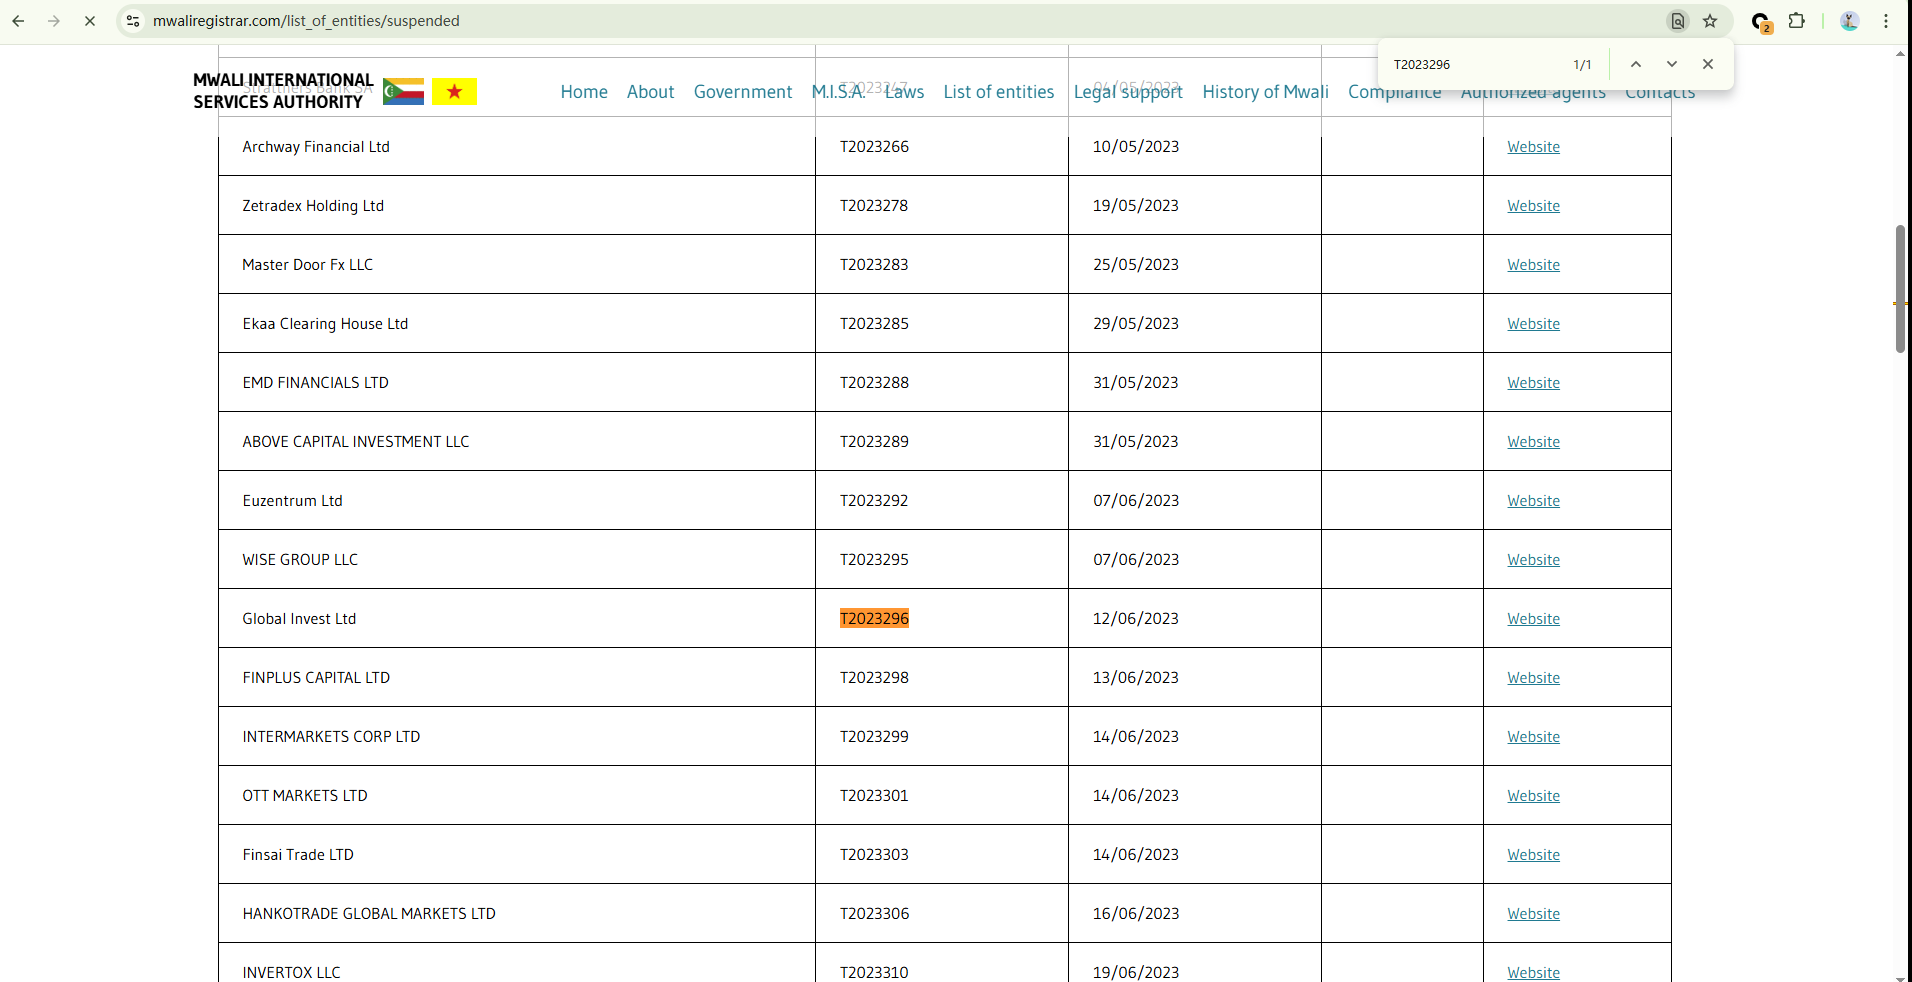
Task: Click the vertical page scrollbar thumb
Action: [x=1900, y=289]
